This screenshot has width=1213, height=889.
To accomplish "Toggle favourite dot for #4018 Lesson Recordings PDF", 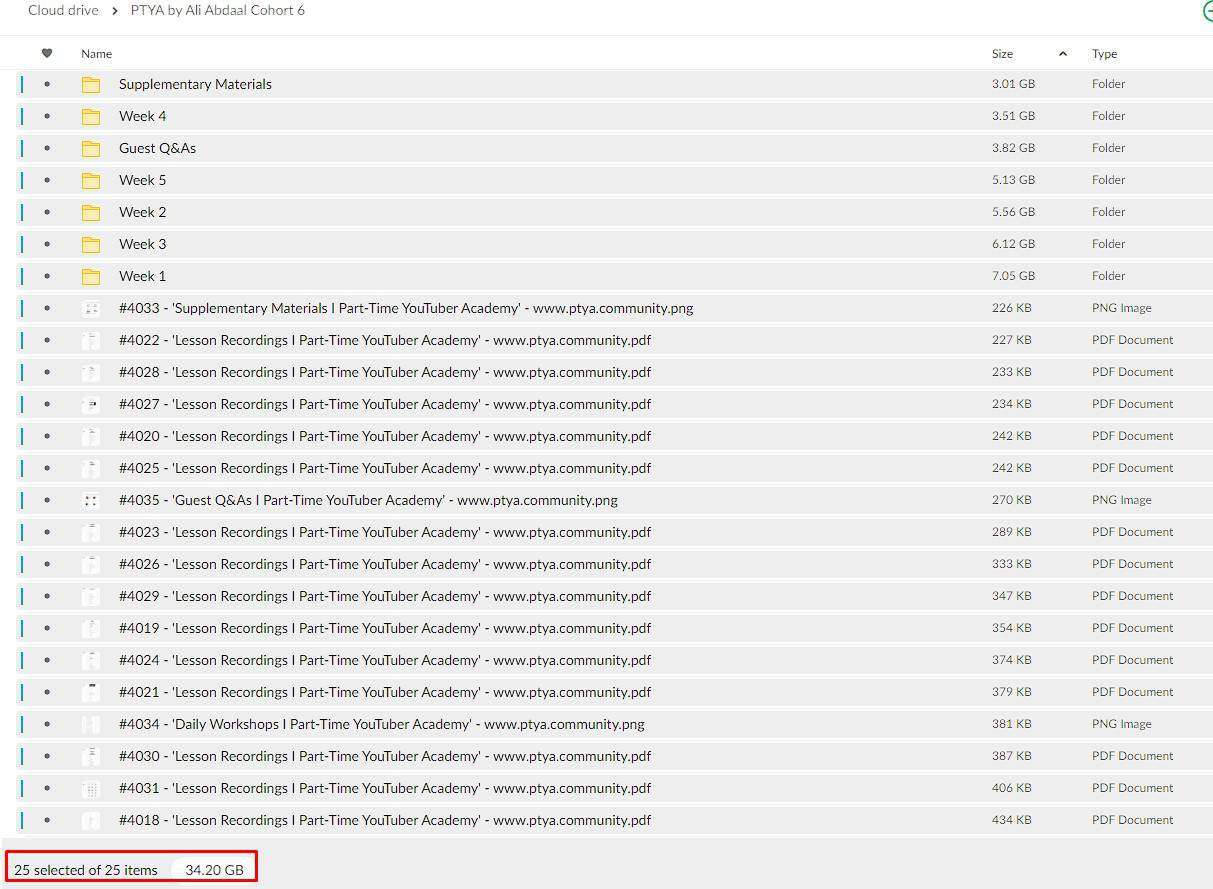I will (47, 820).
